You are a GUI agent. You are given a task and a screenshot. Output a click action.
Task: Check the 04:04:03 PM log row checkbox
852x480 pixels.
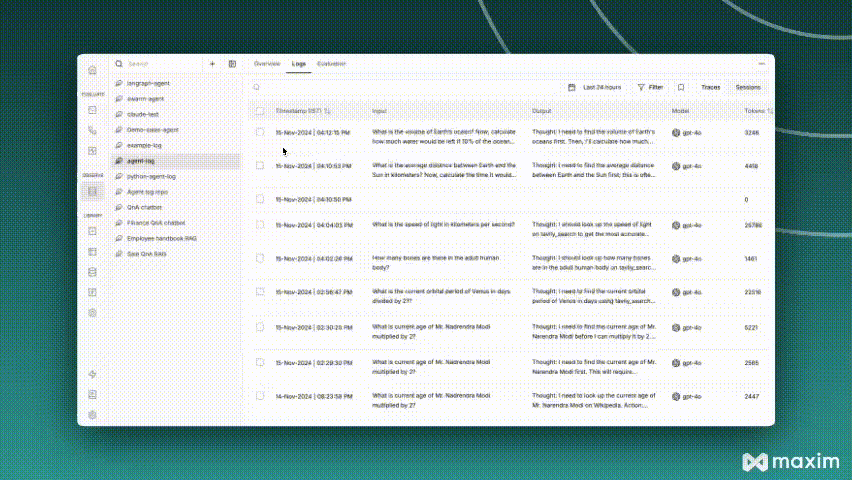[260, 225]
